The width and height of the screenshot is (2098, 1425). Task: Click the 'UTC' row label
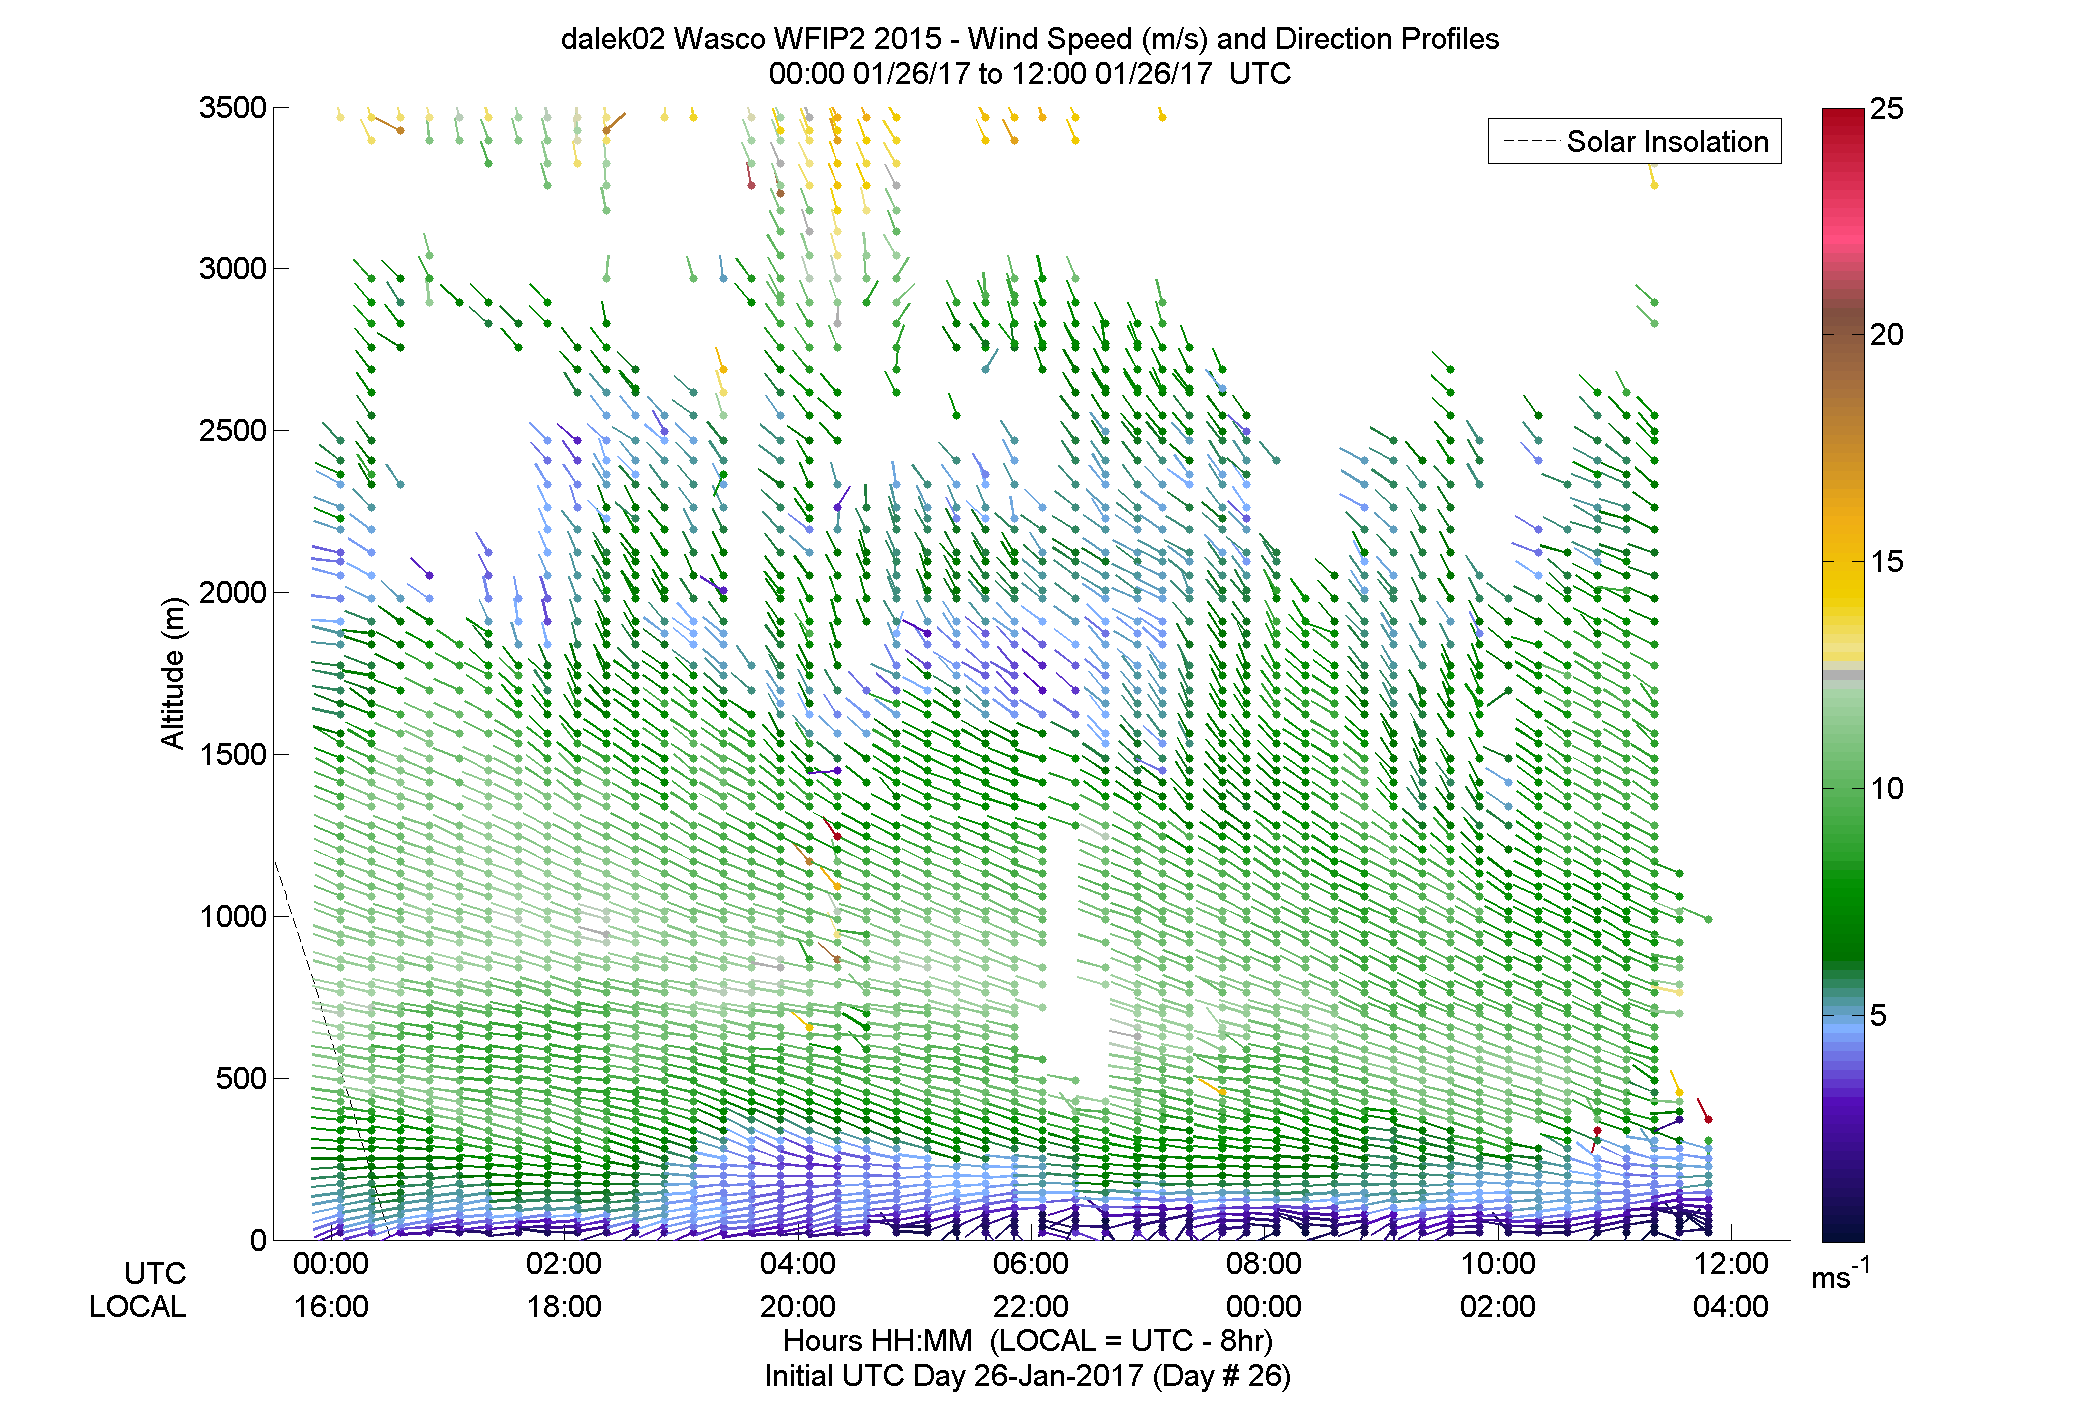click(x=155, y=1274)
